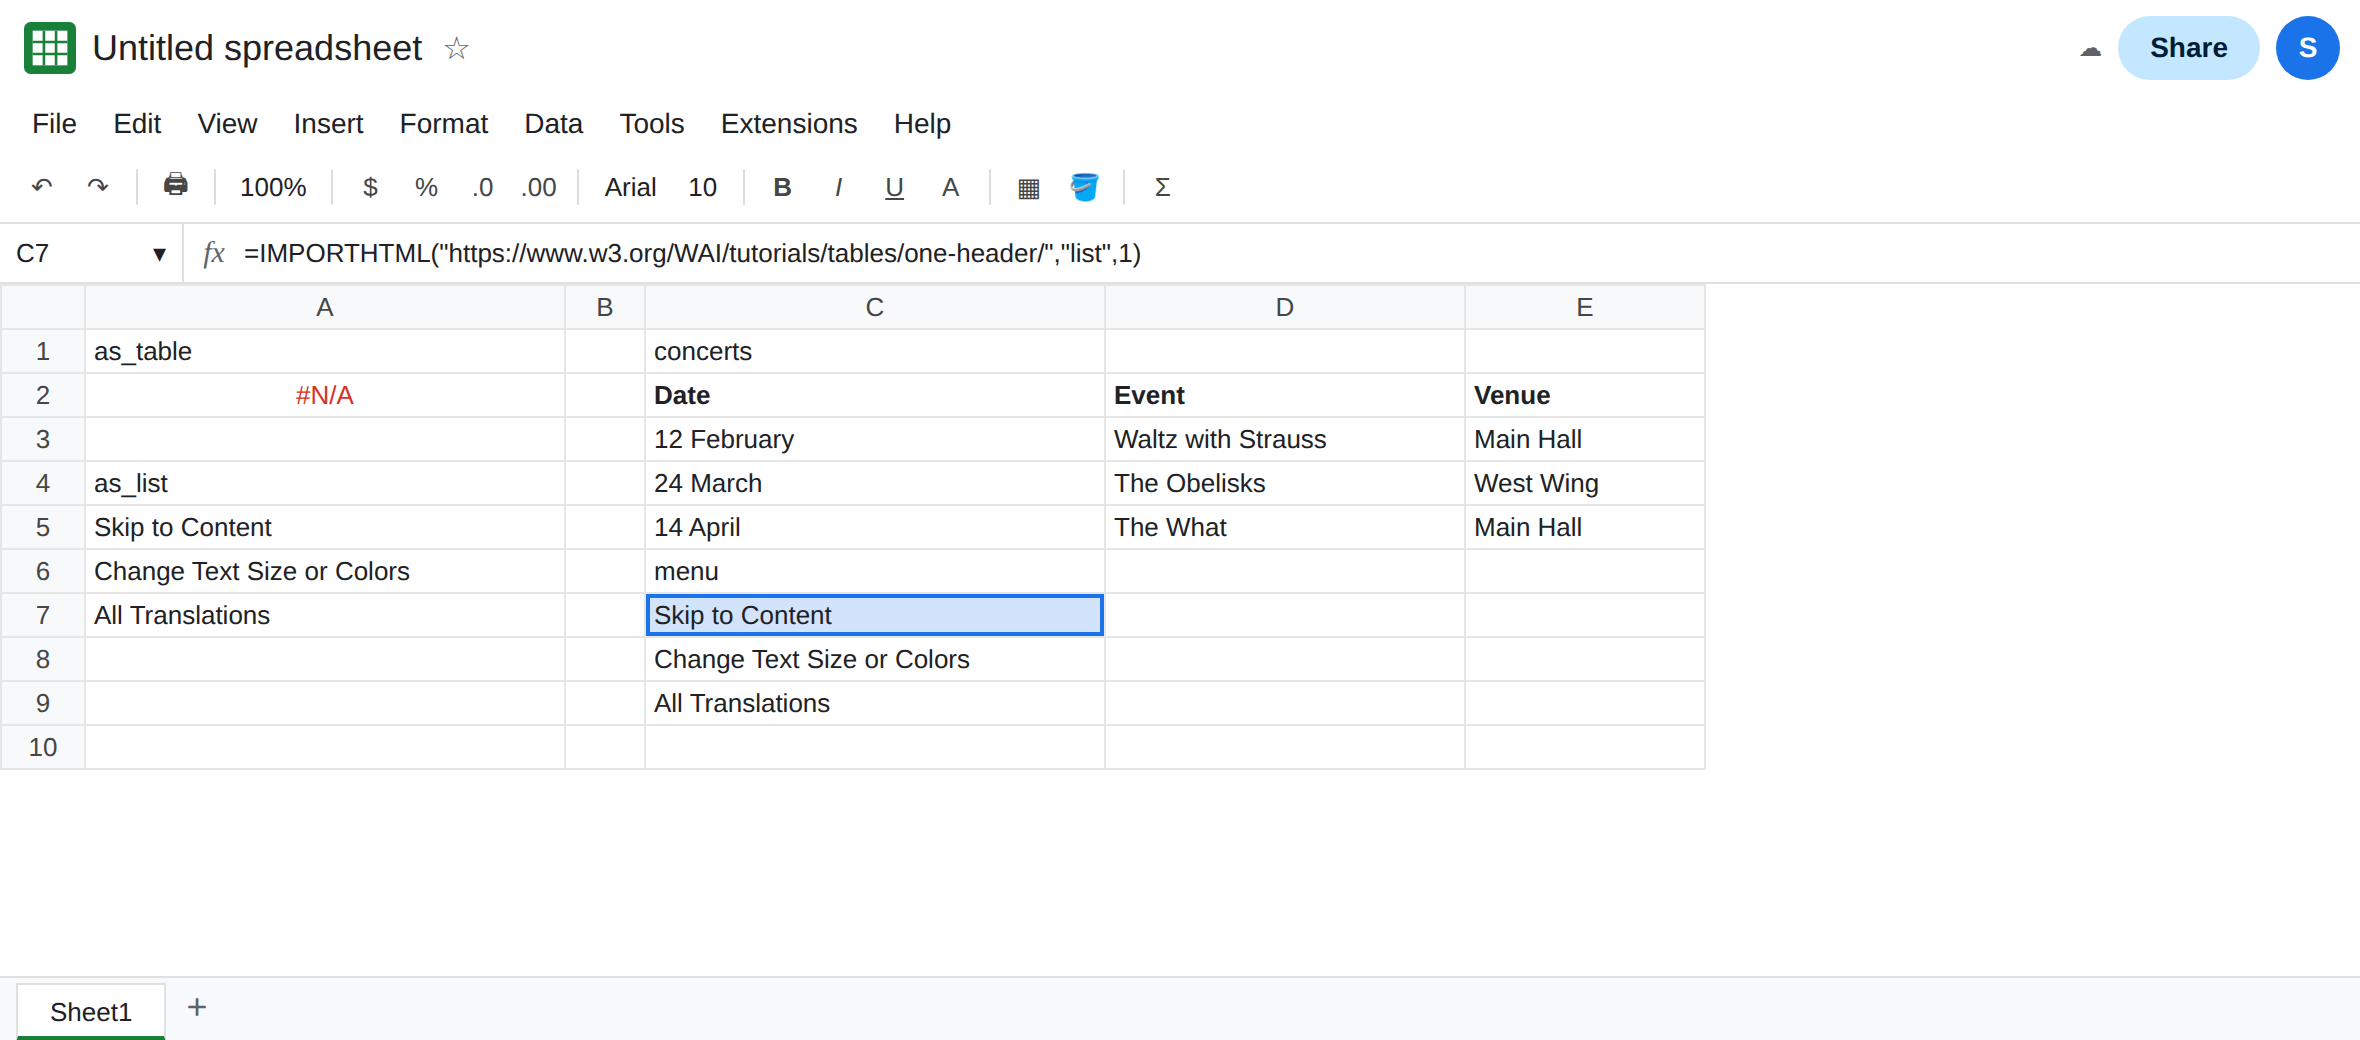Select cell 'Waltz with Strauss'
This screenshot has width=2360, height=1040.
coord(1284,439)
